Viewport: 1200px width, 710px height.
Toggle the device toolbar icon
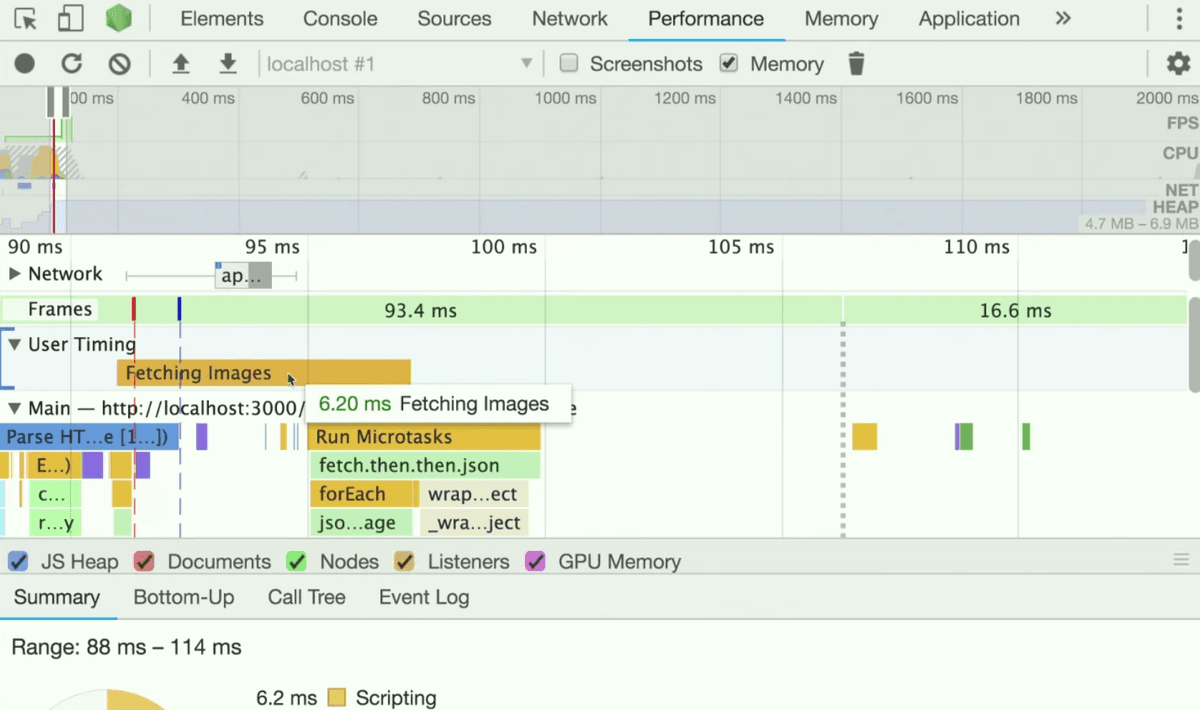(x=70, y=18)
